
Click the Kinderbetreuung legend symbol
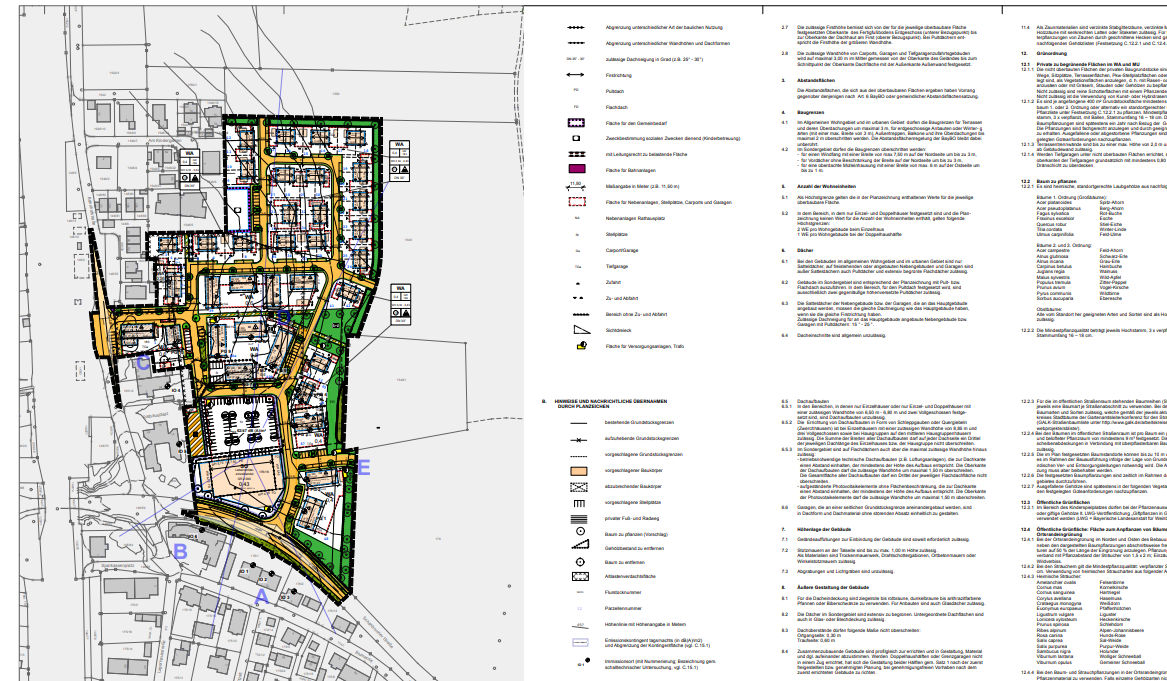[x=576, y=138]
